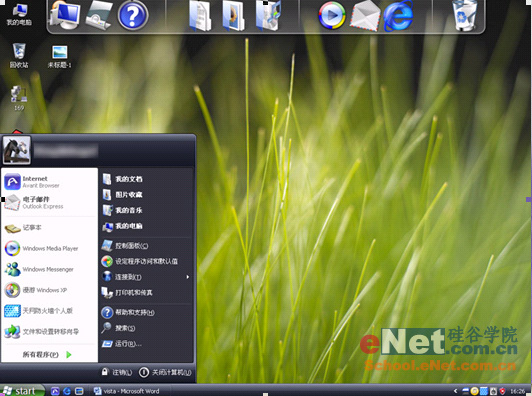Screen dimensions: 532x396
Task: Click the red shield tray icon
Action: 502,391
